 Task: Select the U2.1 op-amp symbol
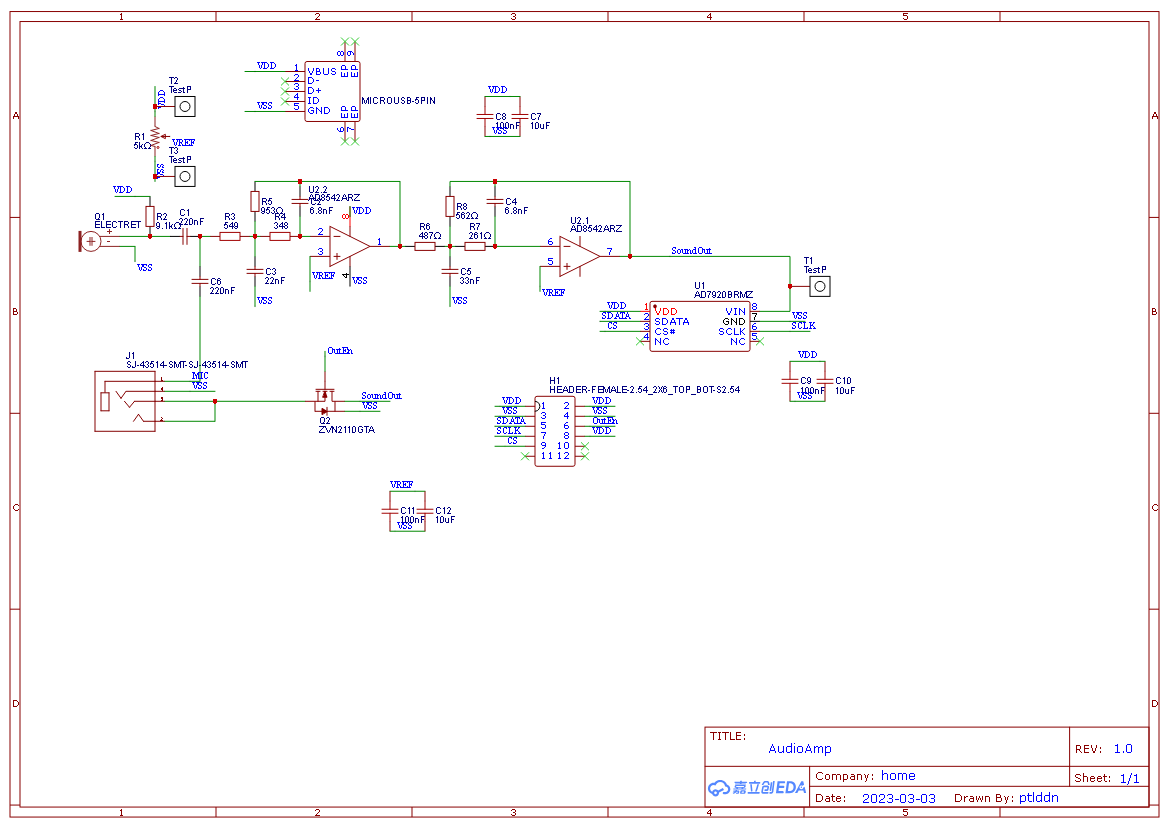click(x=579, y=256)
